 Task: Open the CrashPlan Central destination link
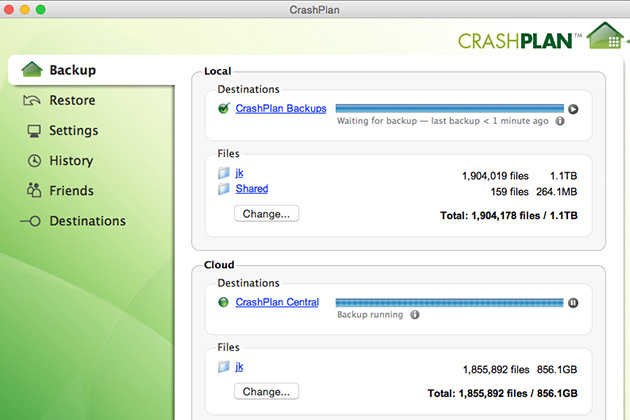coord(277,302)
